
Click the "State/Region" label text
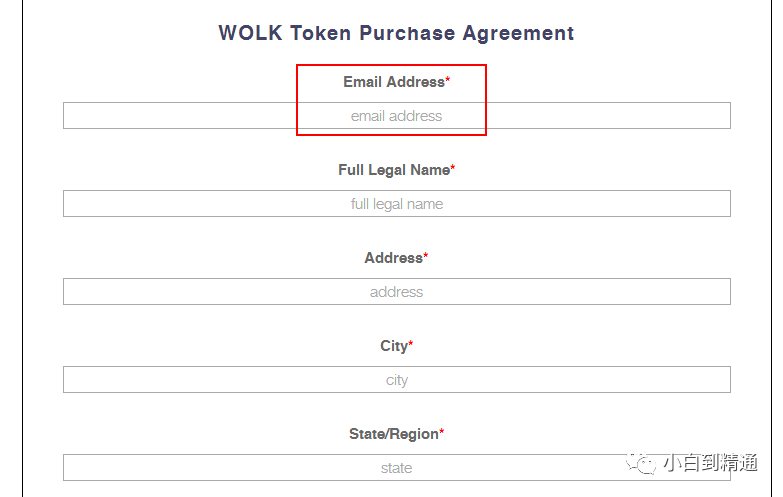tap(393, 434)
